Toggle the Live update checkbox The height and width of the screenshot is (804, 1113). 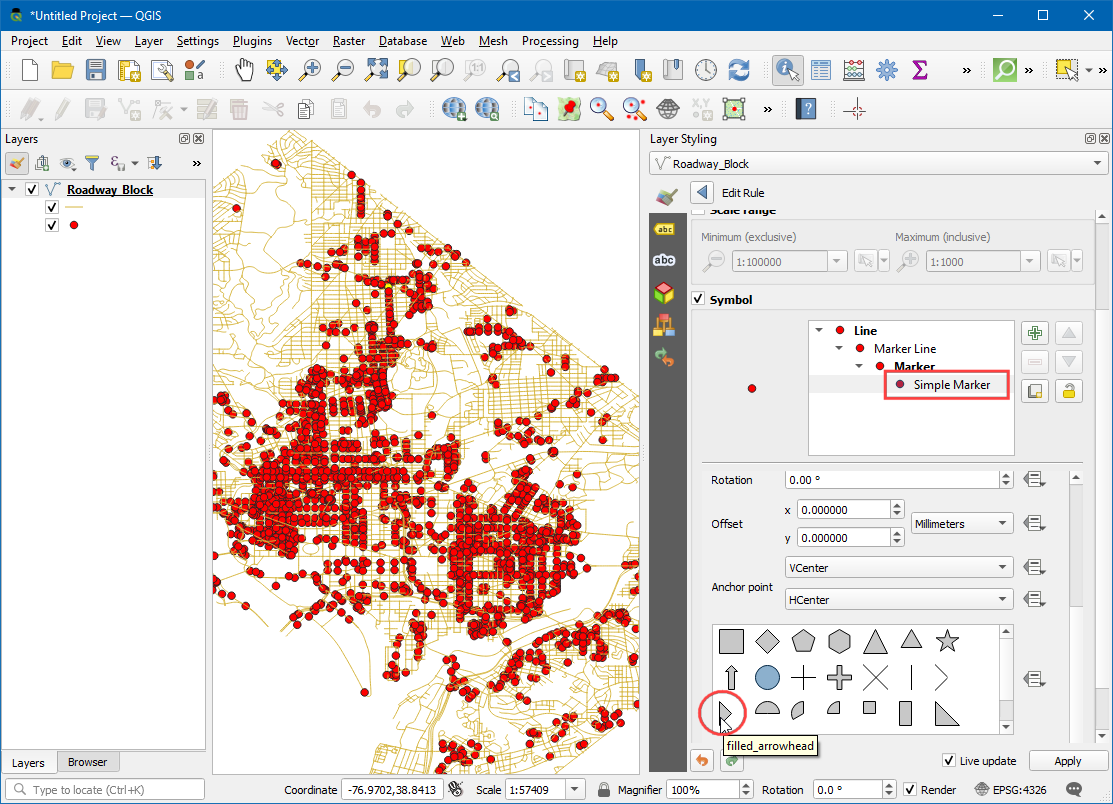pyautogui.click(x=950, y=761)
